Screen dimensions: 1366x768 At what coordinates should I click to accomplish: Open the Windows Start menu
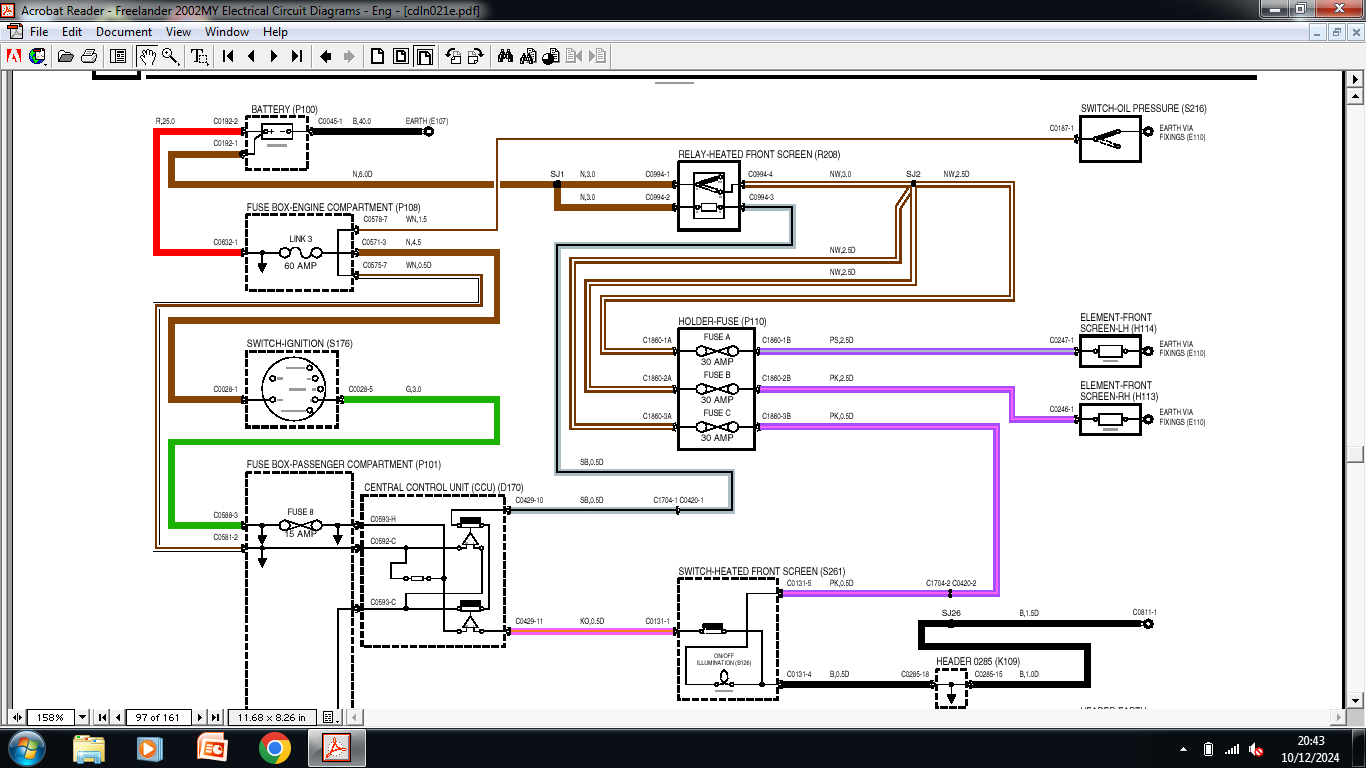(x=25, y=748)
